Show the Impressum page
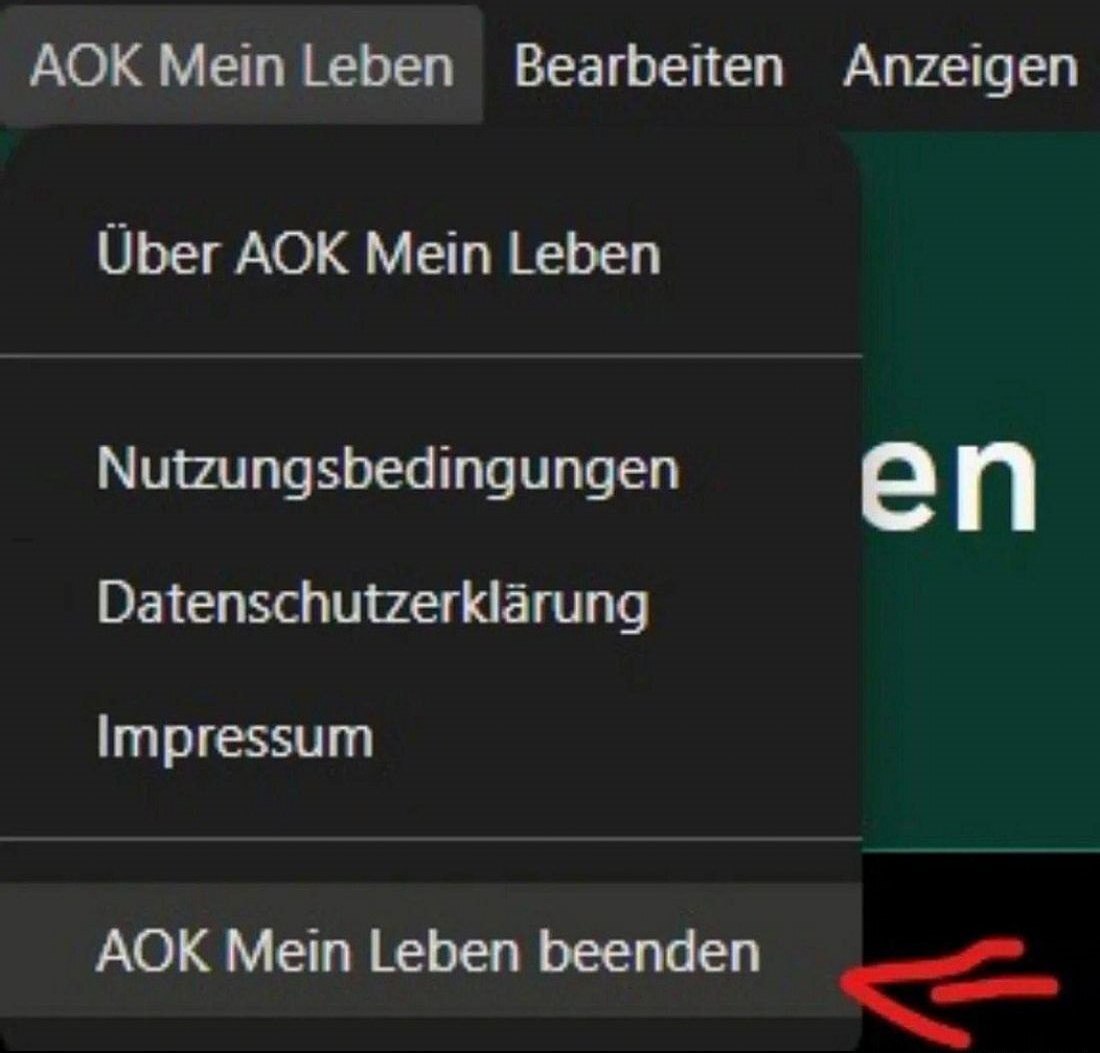This screenshot has height=1053, width=1100. pos(234,737)
